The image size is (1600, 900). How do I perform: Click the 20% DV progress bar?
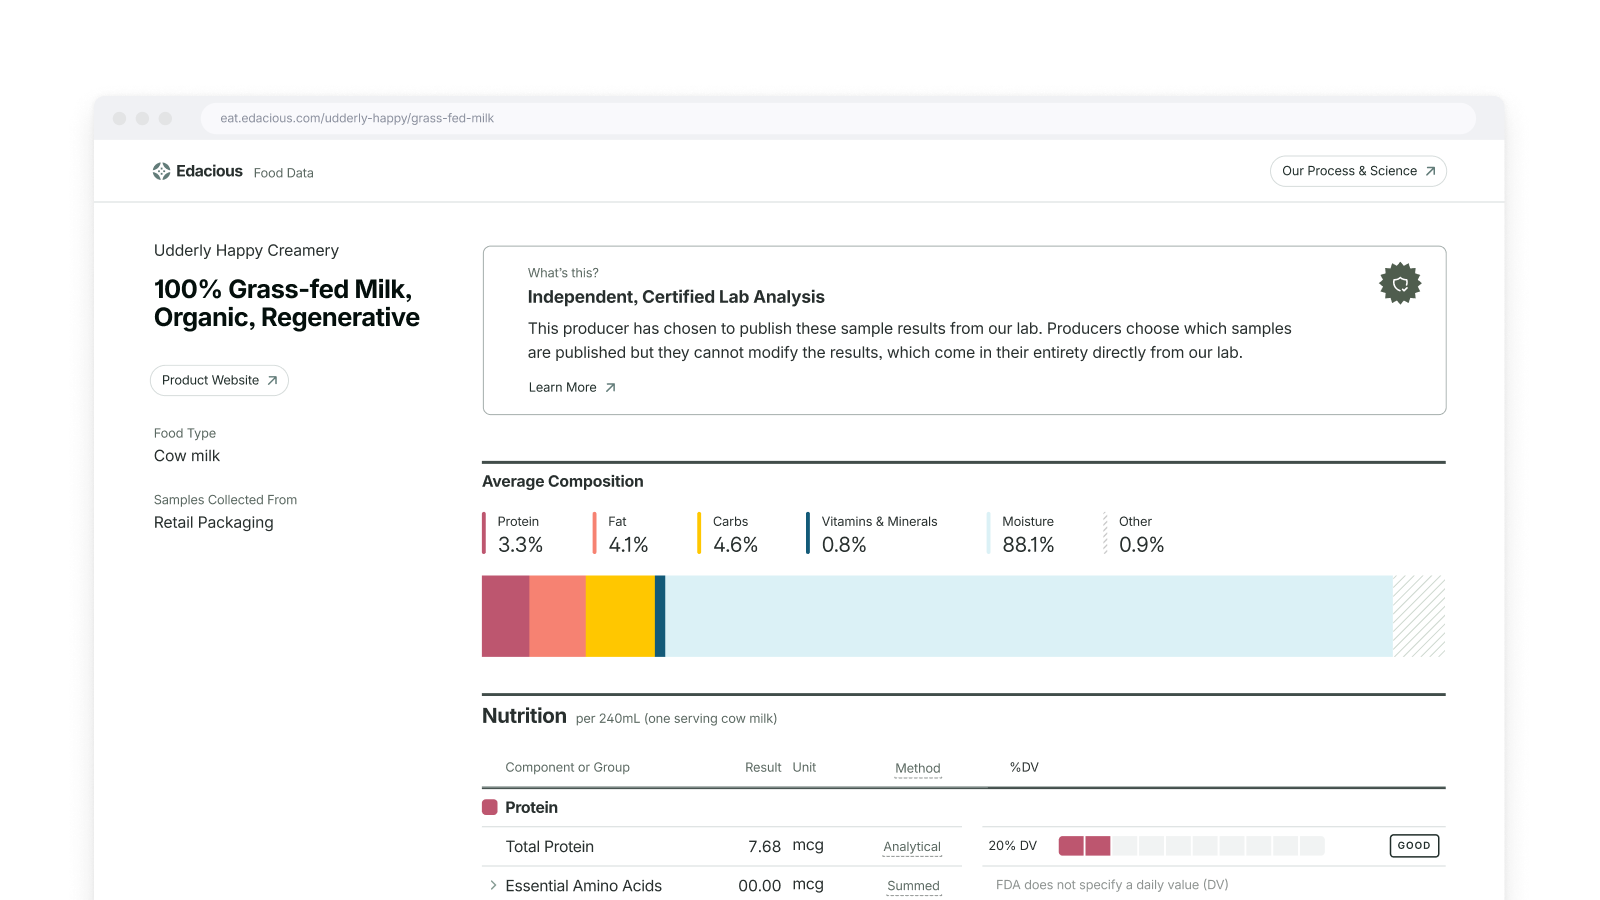point(1191,846)
